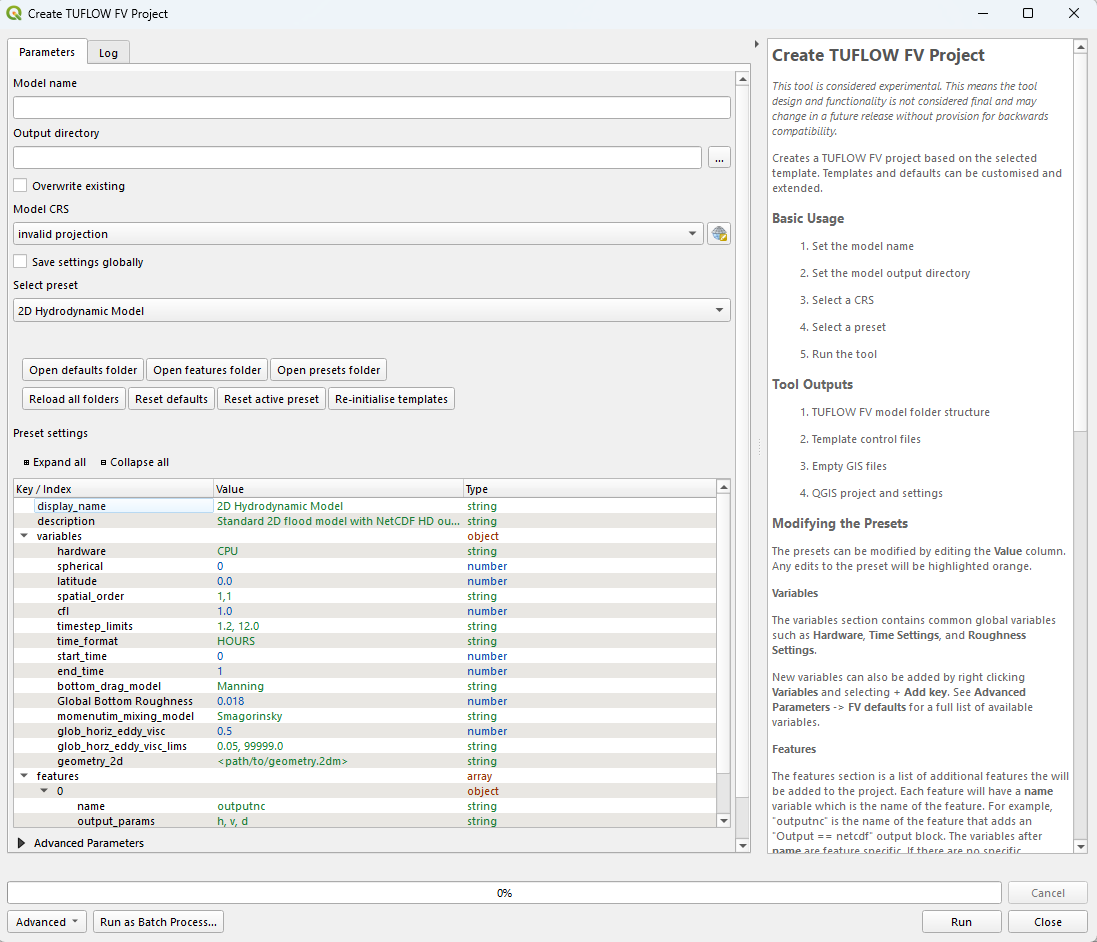Click the Collapse all icon

[104, 463]
